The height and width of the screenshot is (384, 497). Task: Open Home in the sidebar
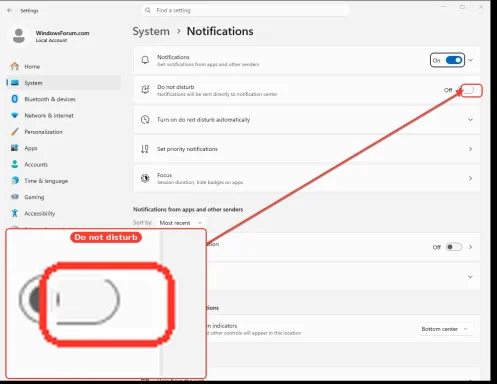pos(63,67)
